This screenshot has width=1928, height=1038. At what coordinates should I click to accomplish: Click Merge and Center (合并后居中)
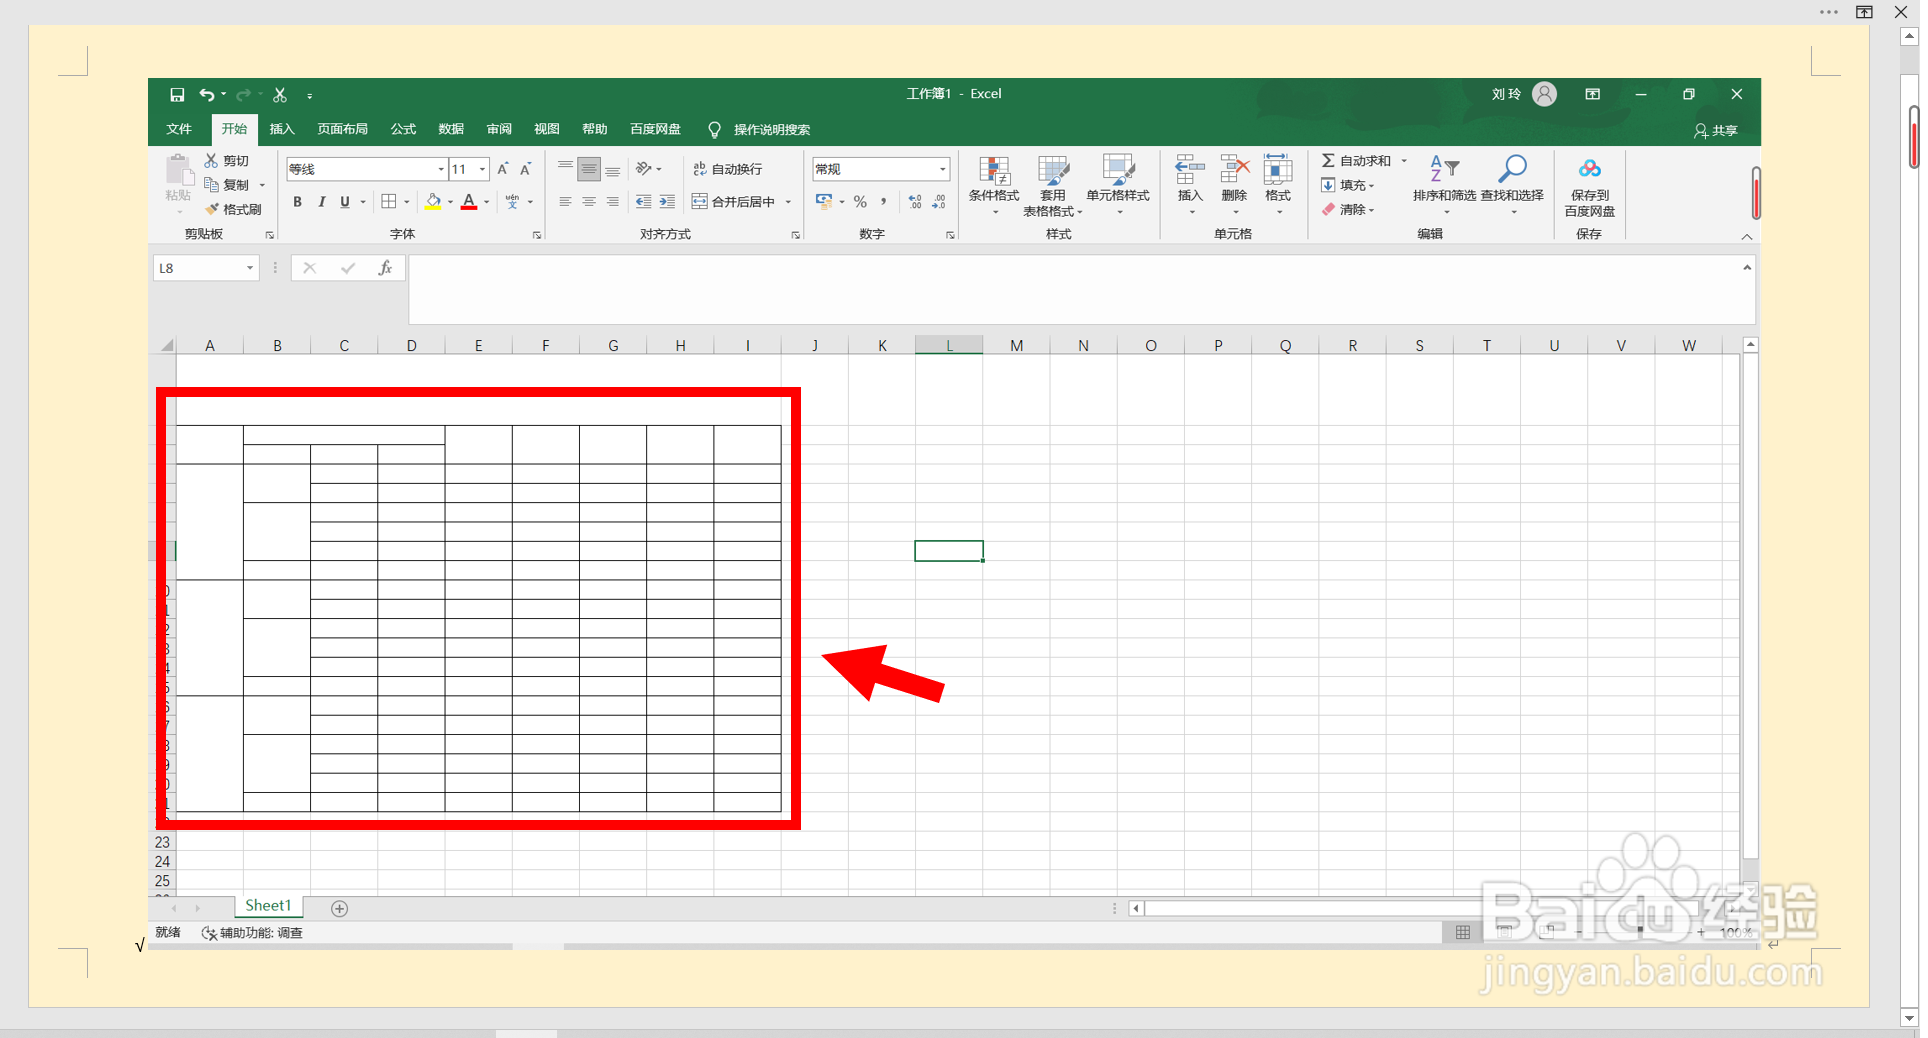[x=734, y=202]
